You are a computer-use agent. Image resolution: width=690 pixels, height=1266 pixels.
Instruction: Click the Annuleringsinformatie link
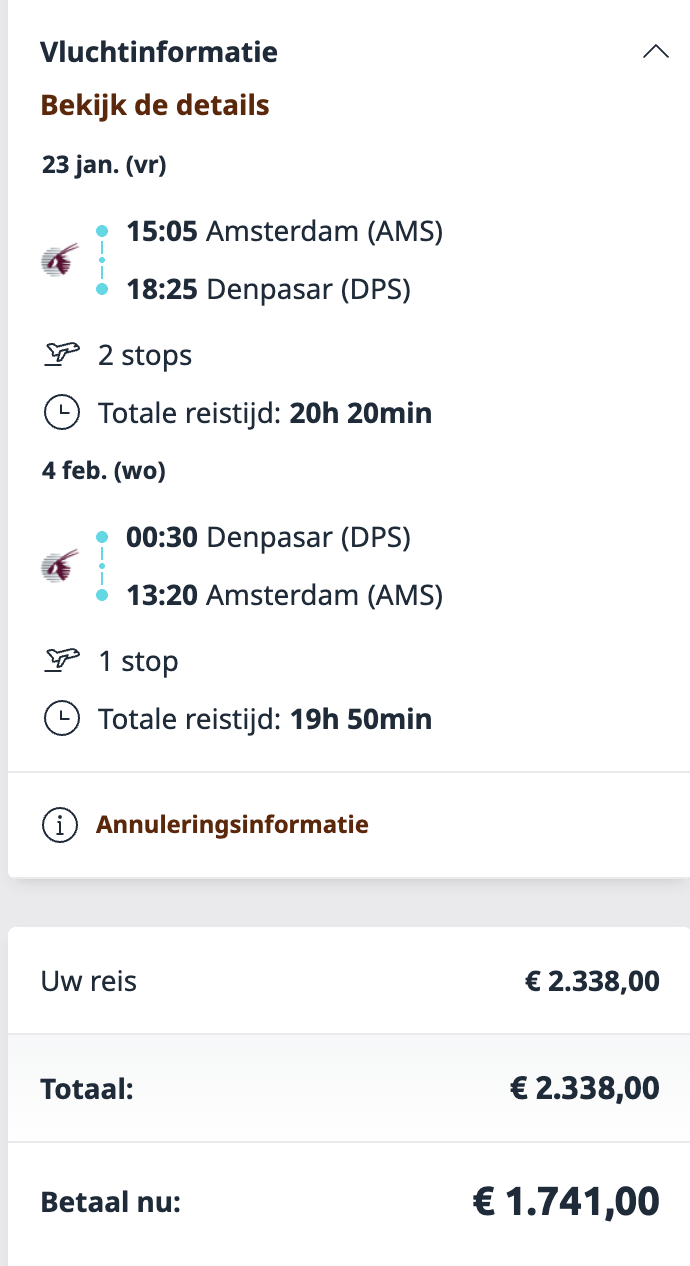pyautogui.click(x=232, y=825)
